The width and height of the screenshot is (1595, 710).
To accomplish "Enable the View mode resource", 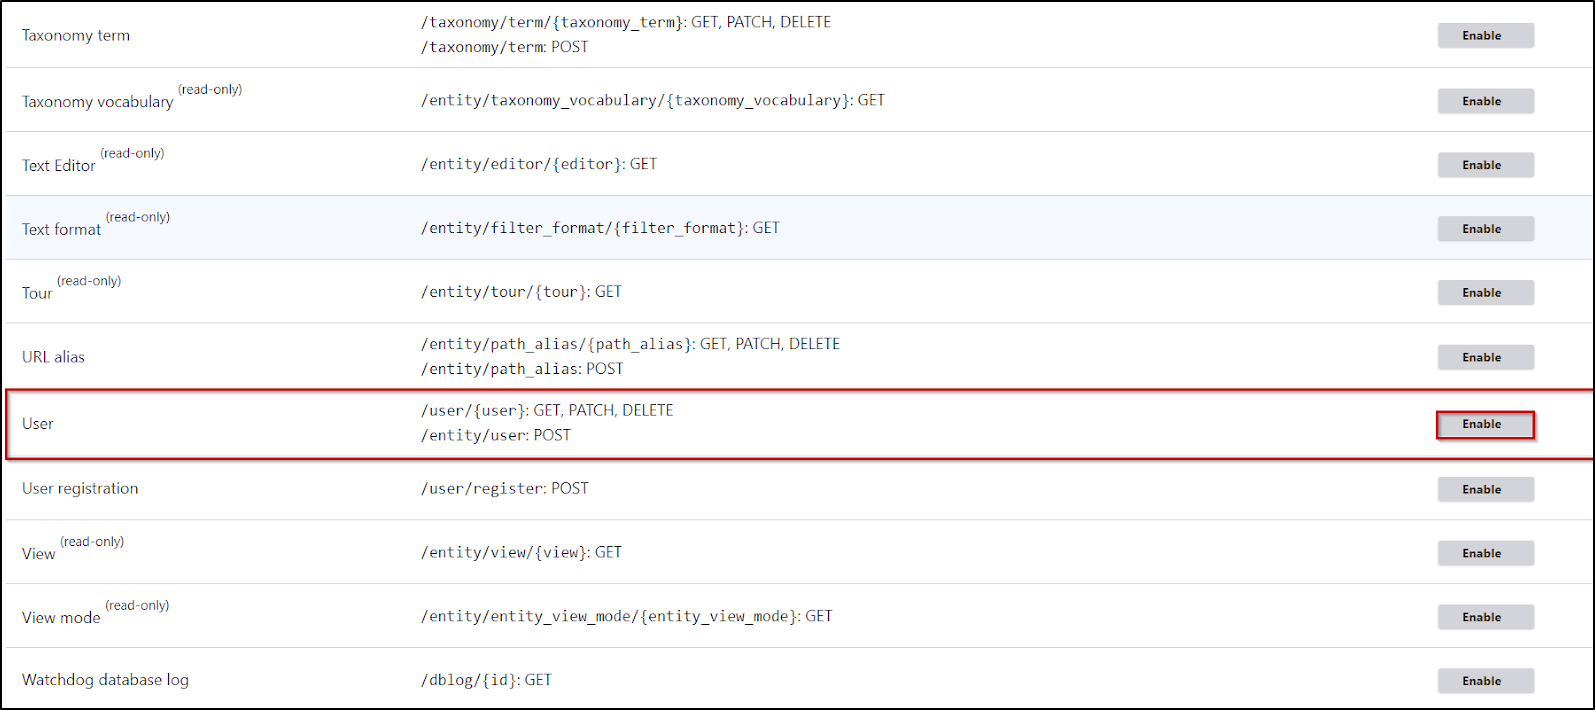I will click(1485, 617).
